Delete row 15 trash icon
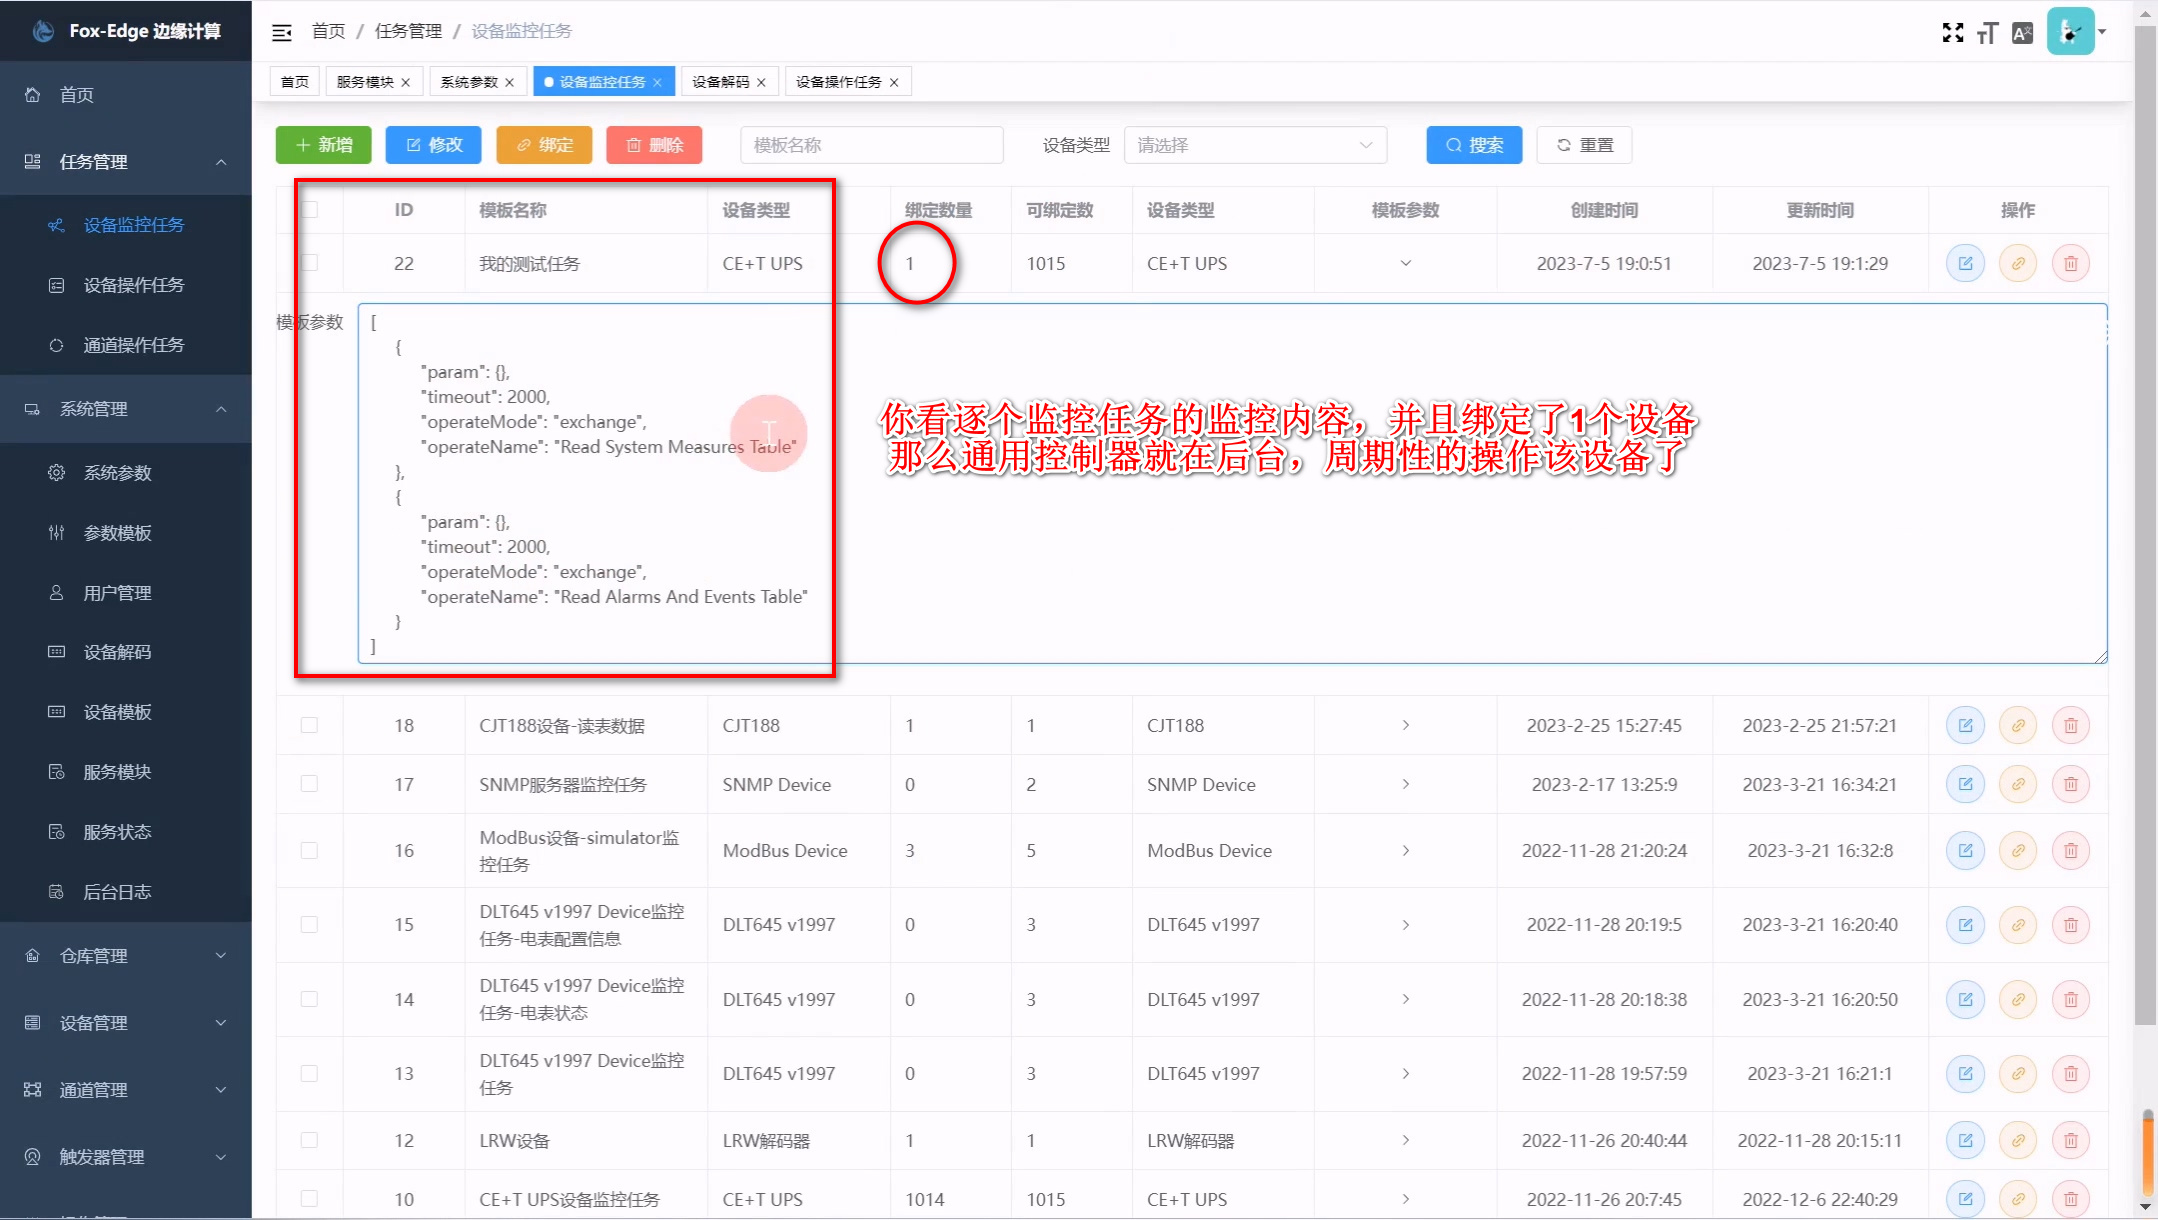Screen dimensions: 2158x1220 2071,925
